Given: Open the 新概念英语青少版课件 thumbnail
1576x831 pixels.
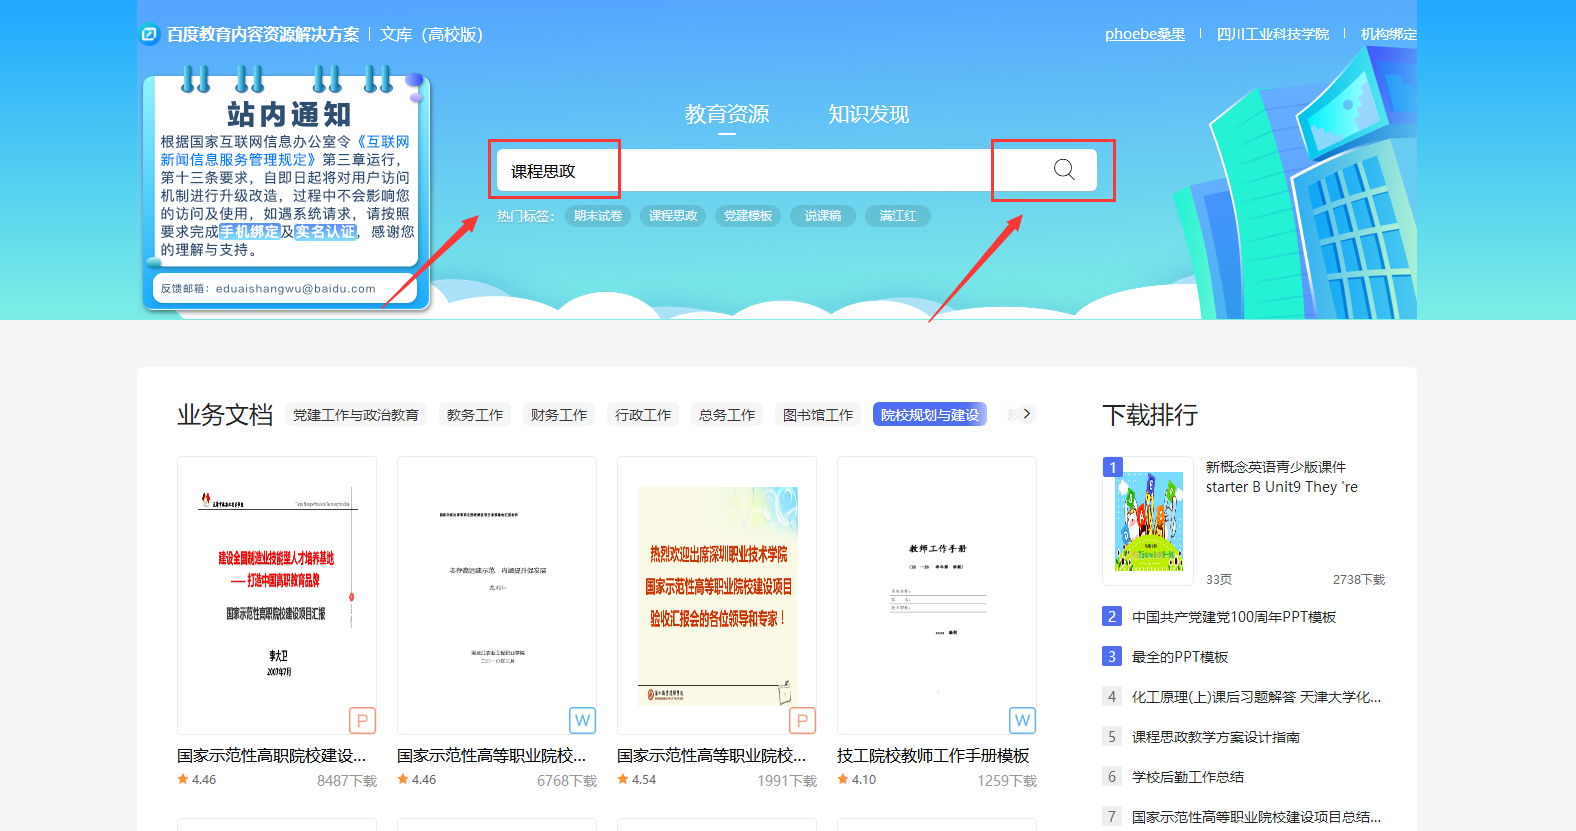Looking at the screenshot, I should tap(1148, 521).
